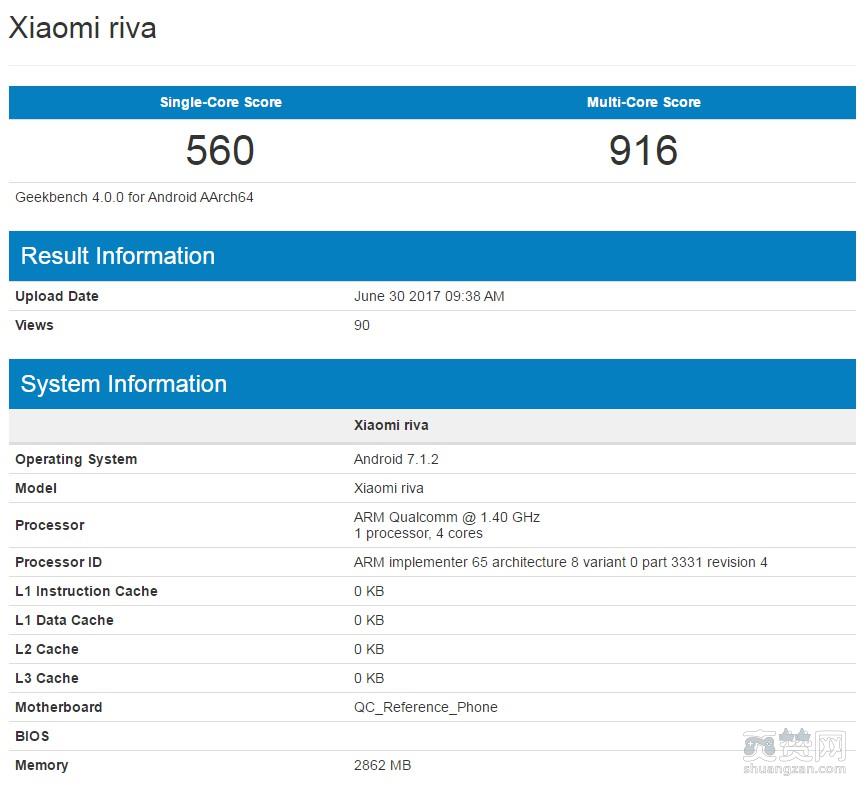Click the Geekbench 4.0.0 for Android text
865x787 pixels.
tap(134, 197)
